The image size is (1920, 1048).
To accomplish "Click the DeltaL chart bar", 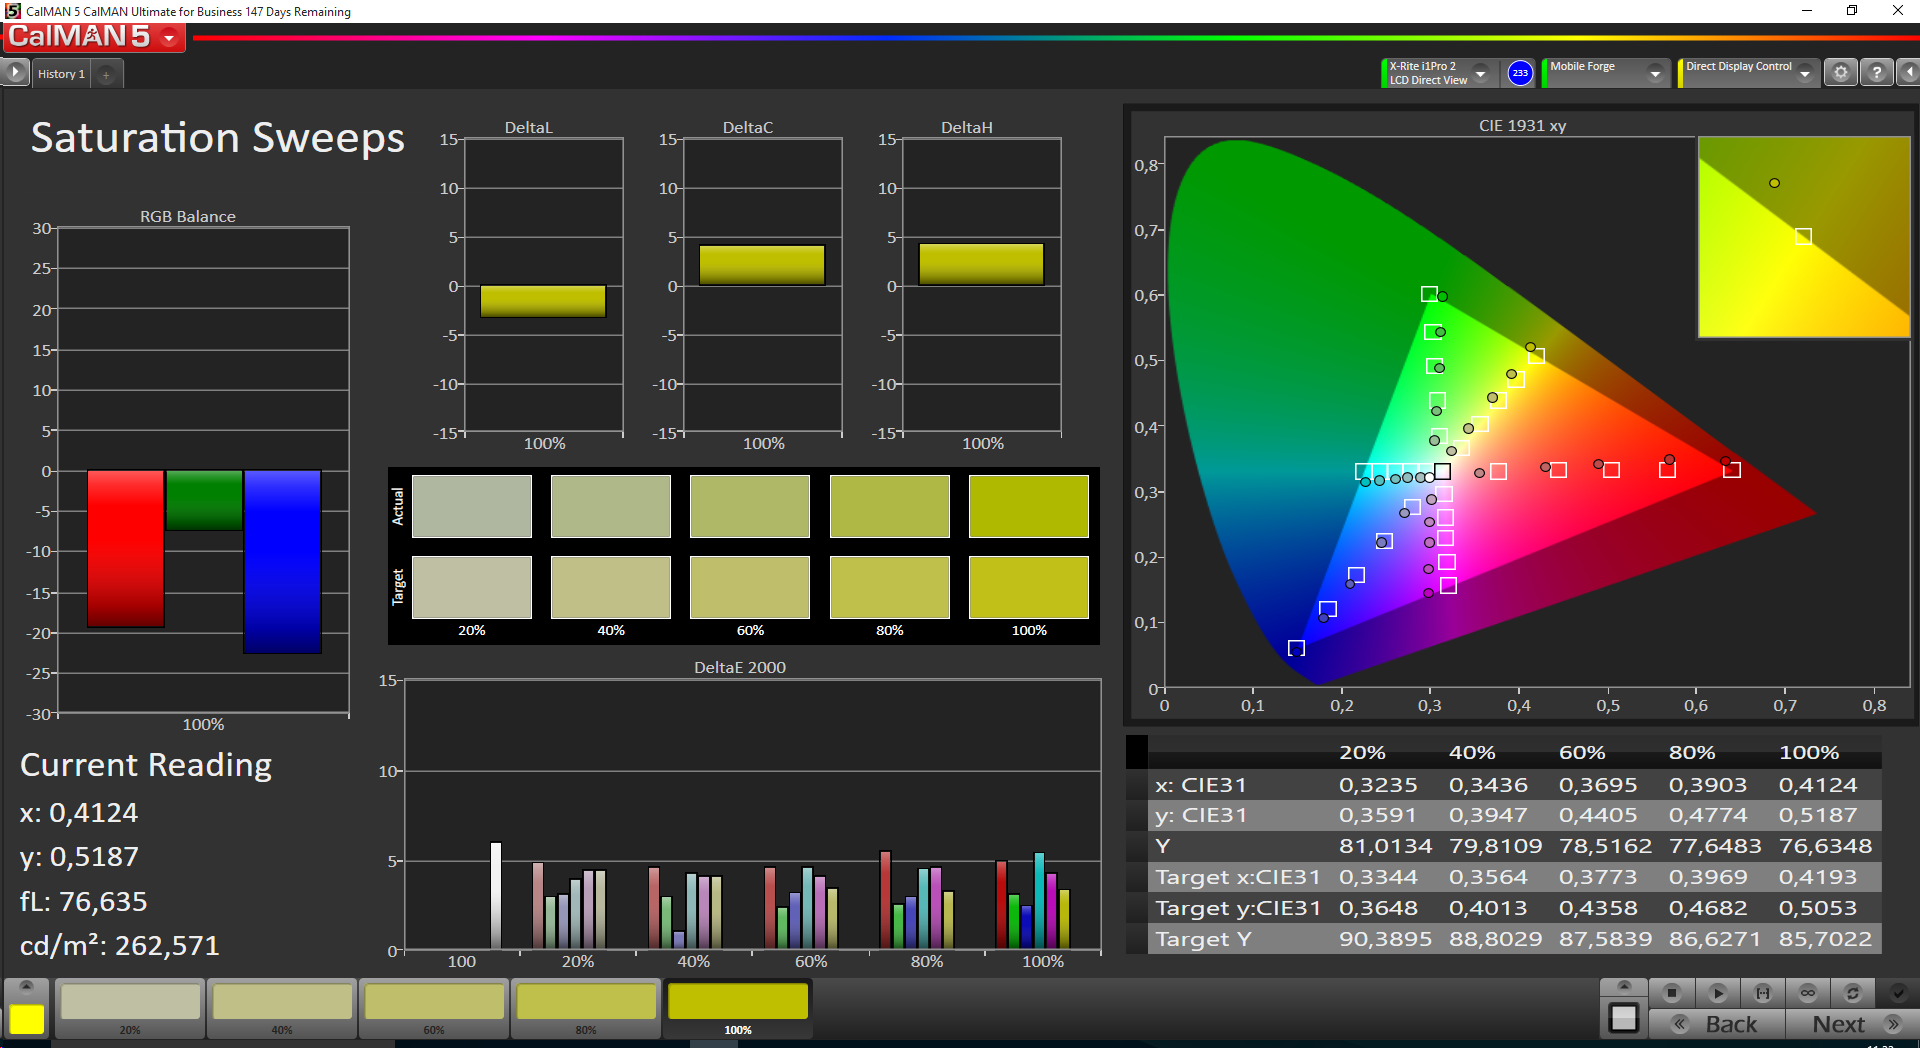I will coord(543,301).
